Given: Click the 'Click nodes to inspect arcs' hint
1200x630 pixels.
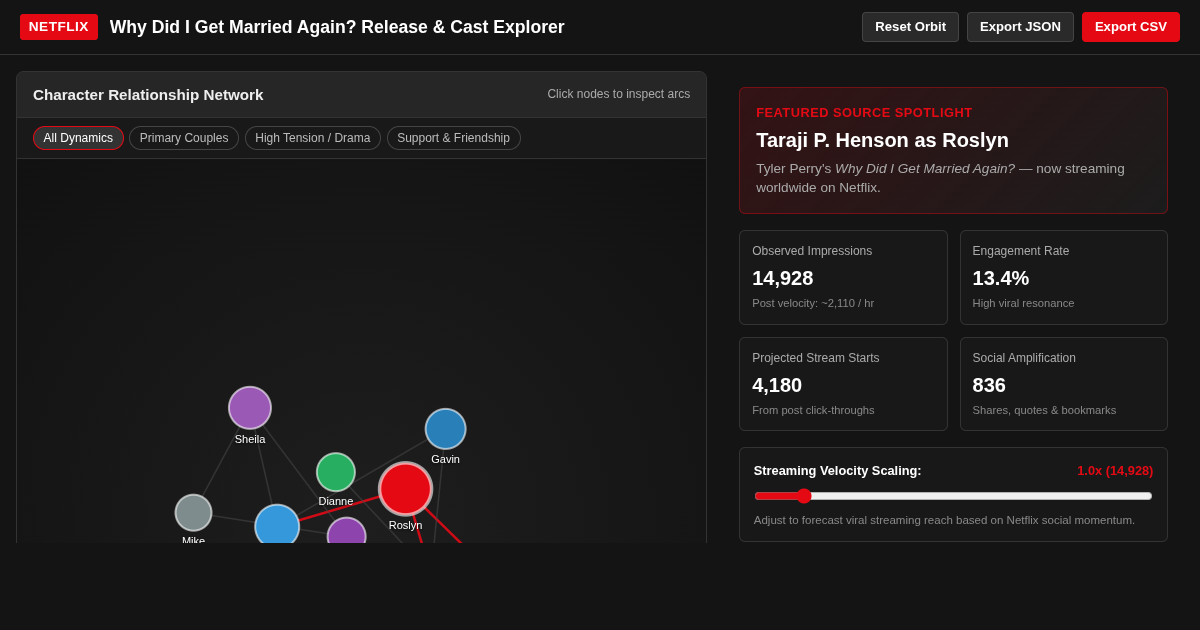Looking at the screenshot, I should point(618,94).
